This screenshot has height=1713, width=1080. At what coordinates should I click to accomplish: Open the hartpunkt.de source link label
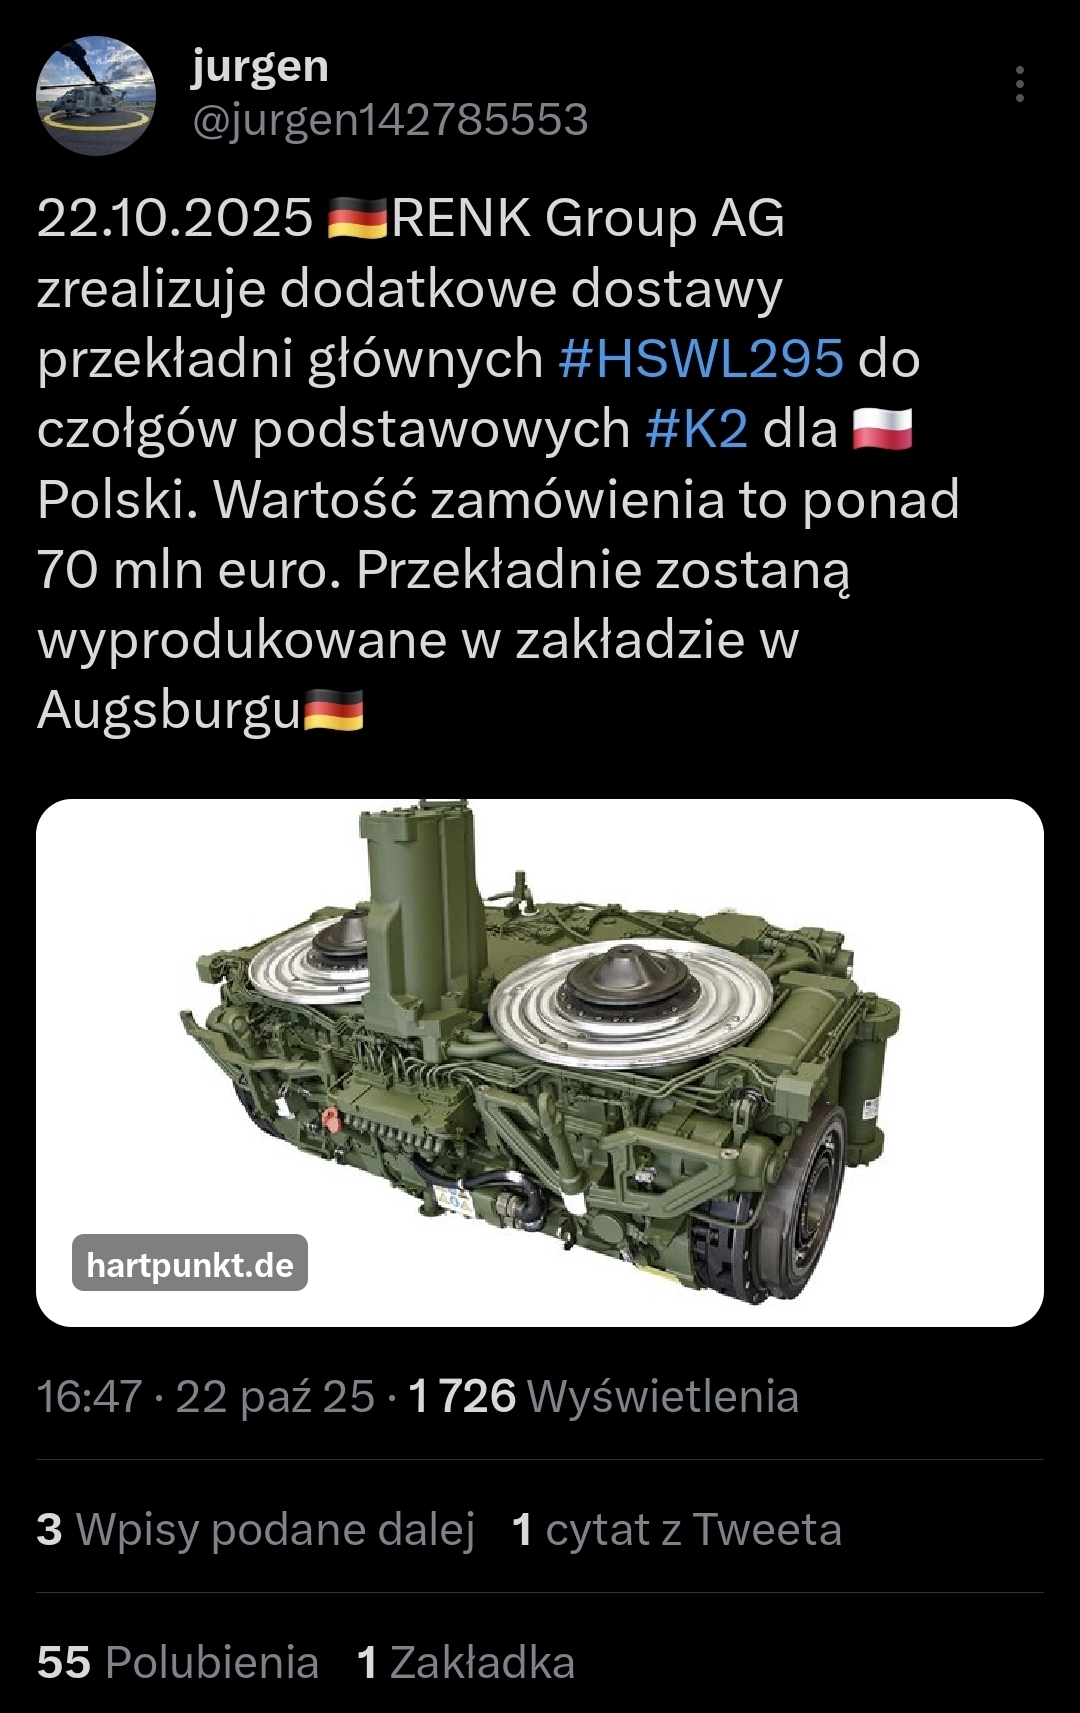190,1264
